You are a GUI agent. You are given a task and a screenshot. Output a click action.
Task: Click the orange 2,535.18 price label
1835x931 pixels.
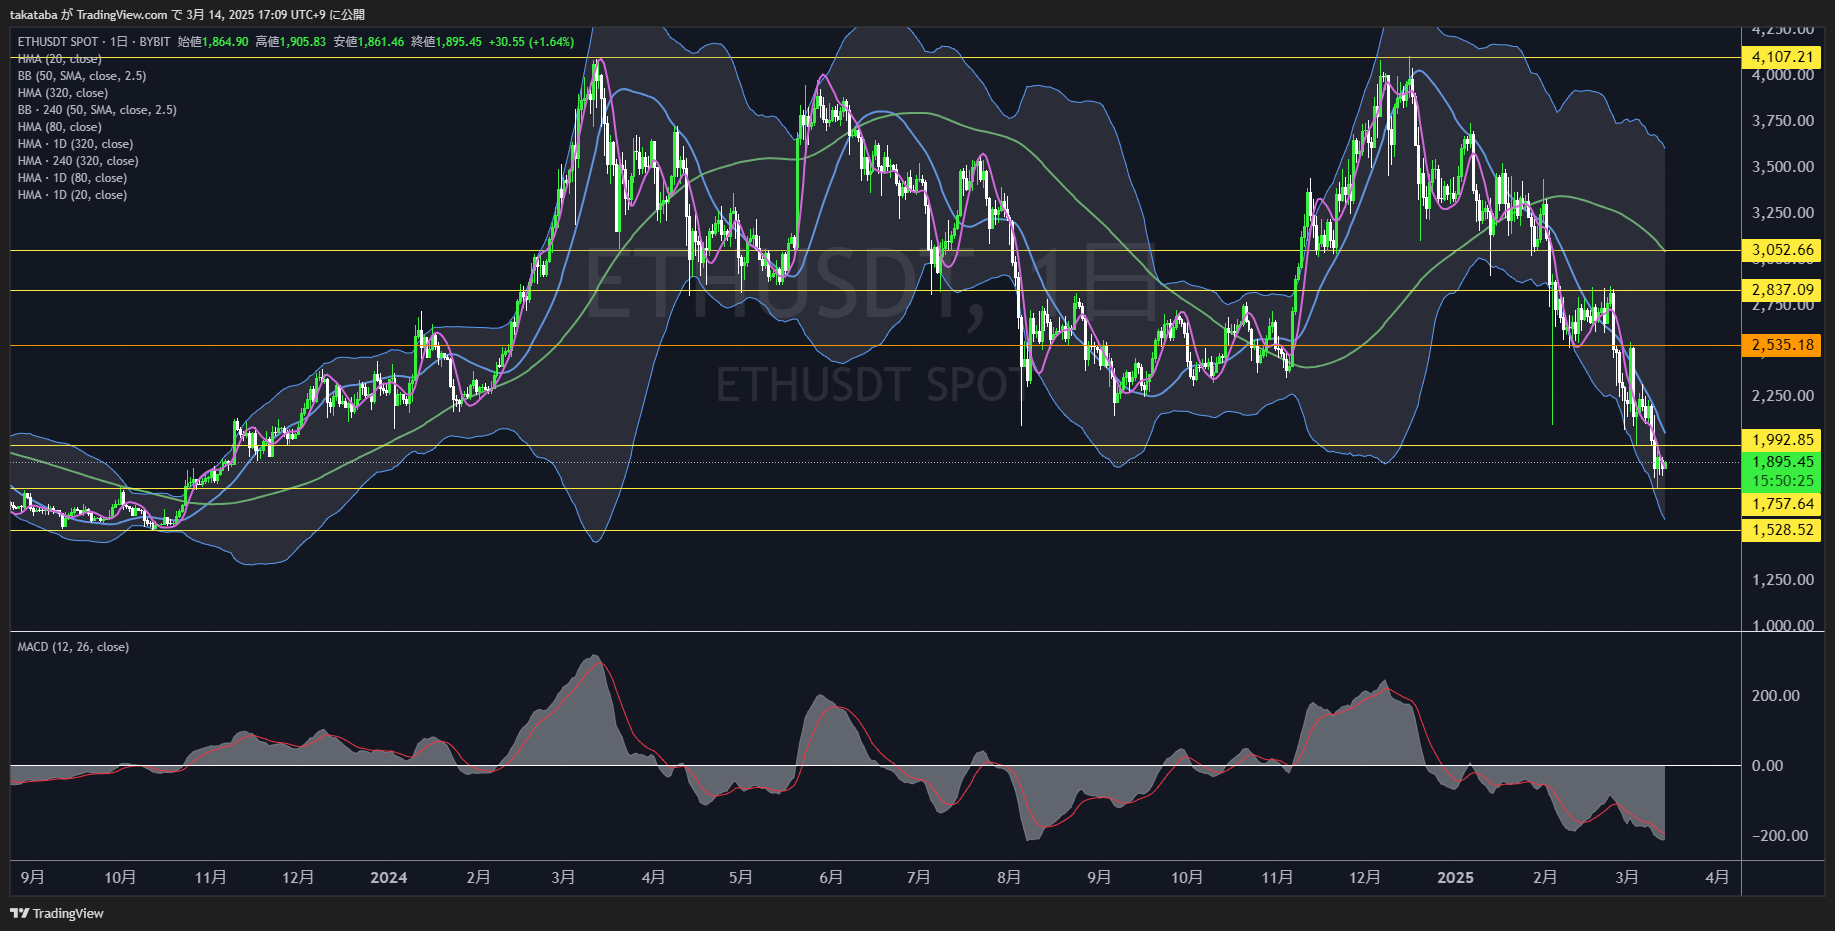pos(1781,345)
